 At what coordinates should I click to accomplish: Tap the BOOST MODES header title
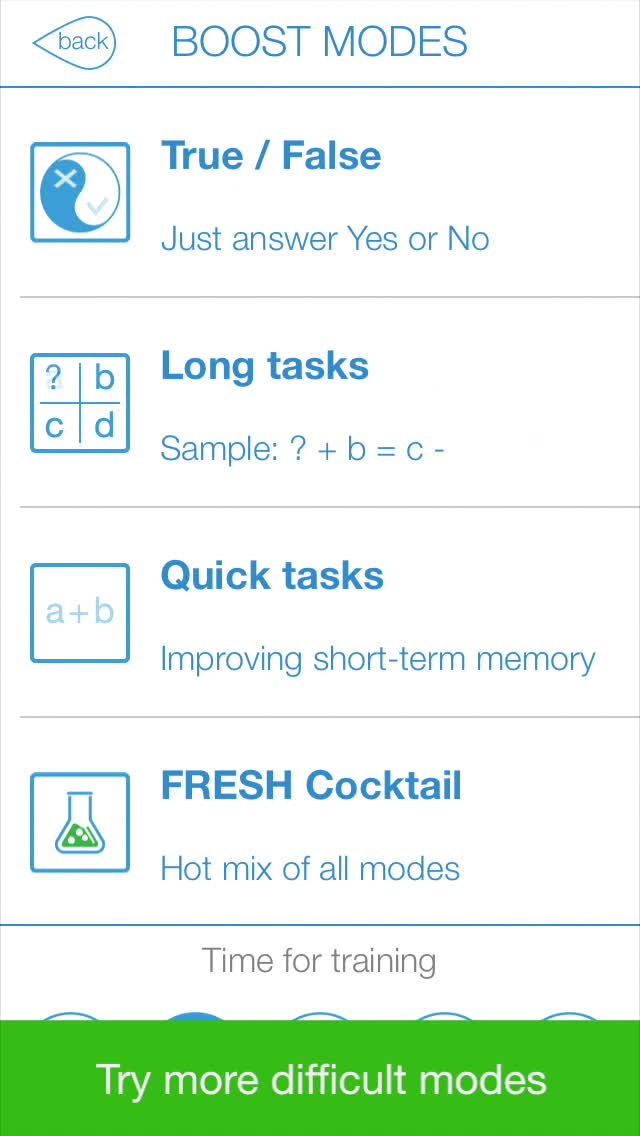319,41
